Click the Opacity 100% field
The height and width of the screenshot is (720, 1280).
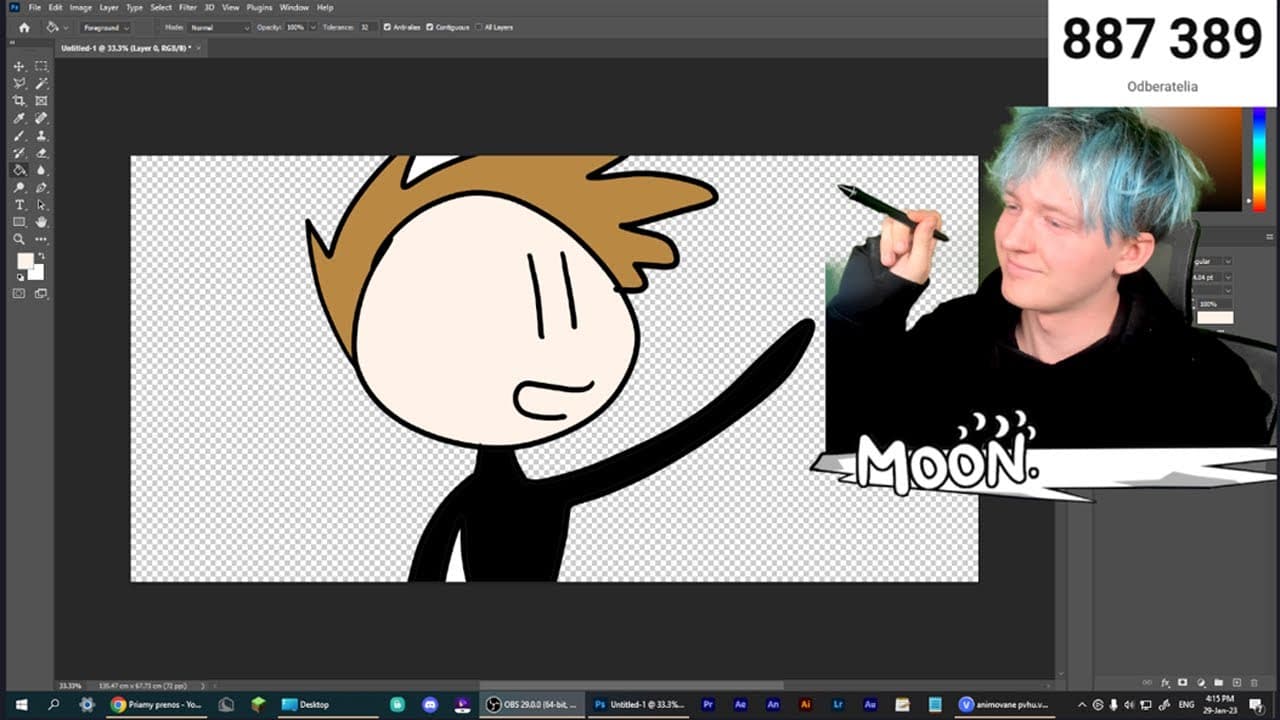pyautogui.click(x=296, y=27)
